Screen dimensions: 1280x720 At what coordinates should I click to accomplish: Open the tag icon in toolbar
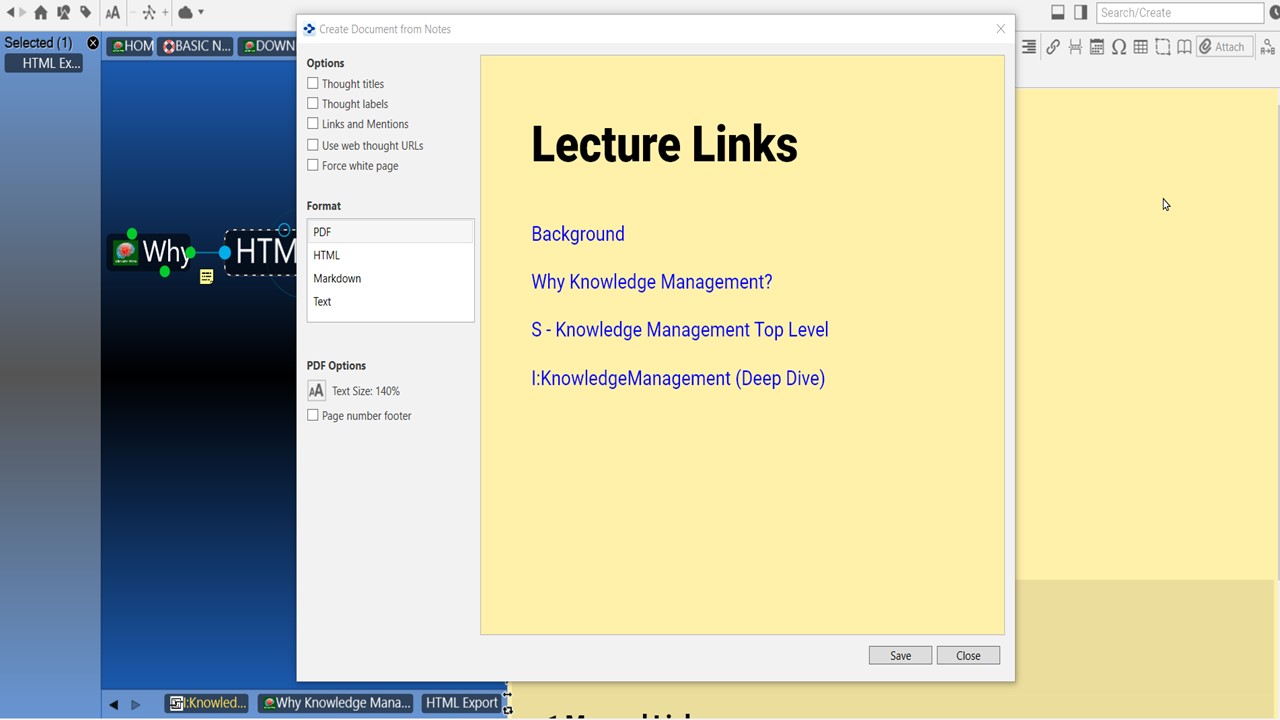pos(86,13)
